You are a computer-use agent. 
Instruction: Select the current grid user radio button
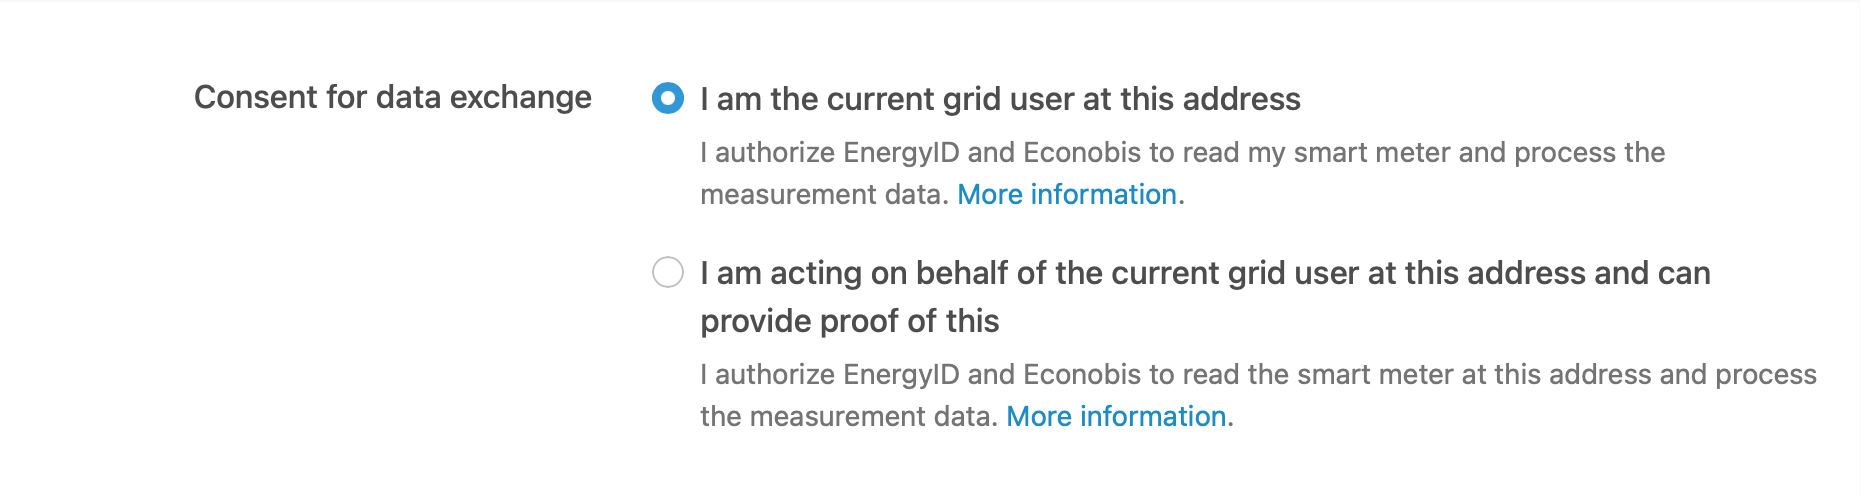pos(668,98)
